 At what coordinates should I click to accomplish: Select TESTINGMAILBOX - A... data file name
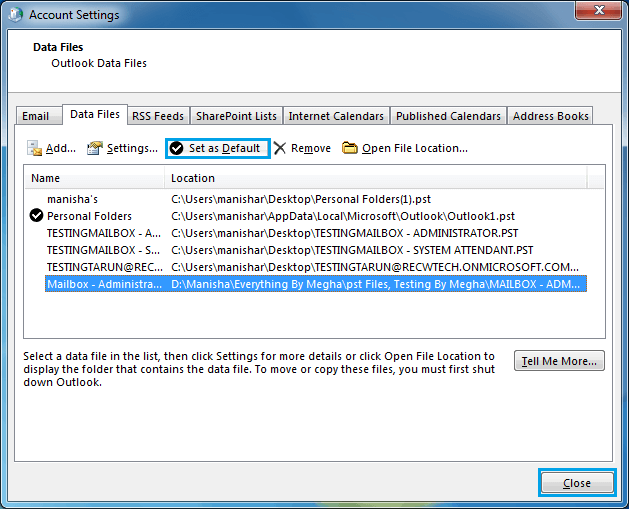tap(103, 233)
